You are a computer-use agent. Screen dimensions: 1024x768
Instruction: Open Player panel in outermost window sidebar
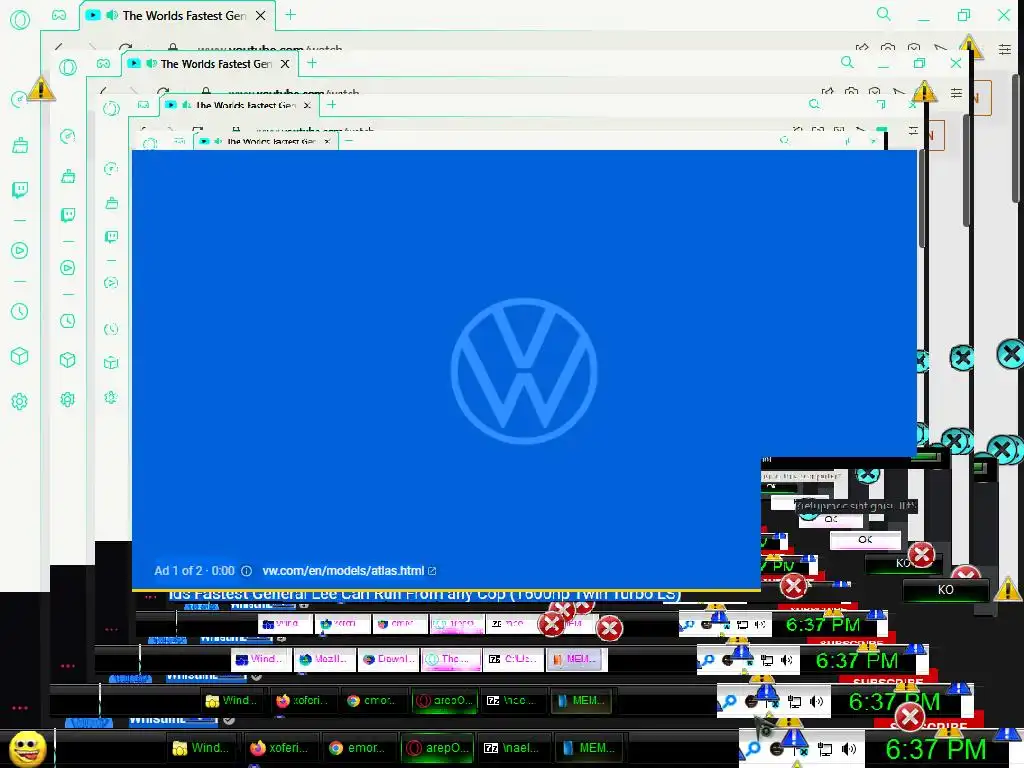[x=20, y=250]
